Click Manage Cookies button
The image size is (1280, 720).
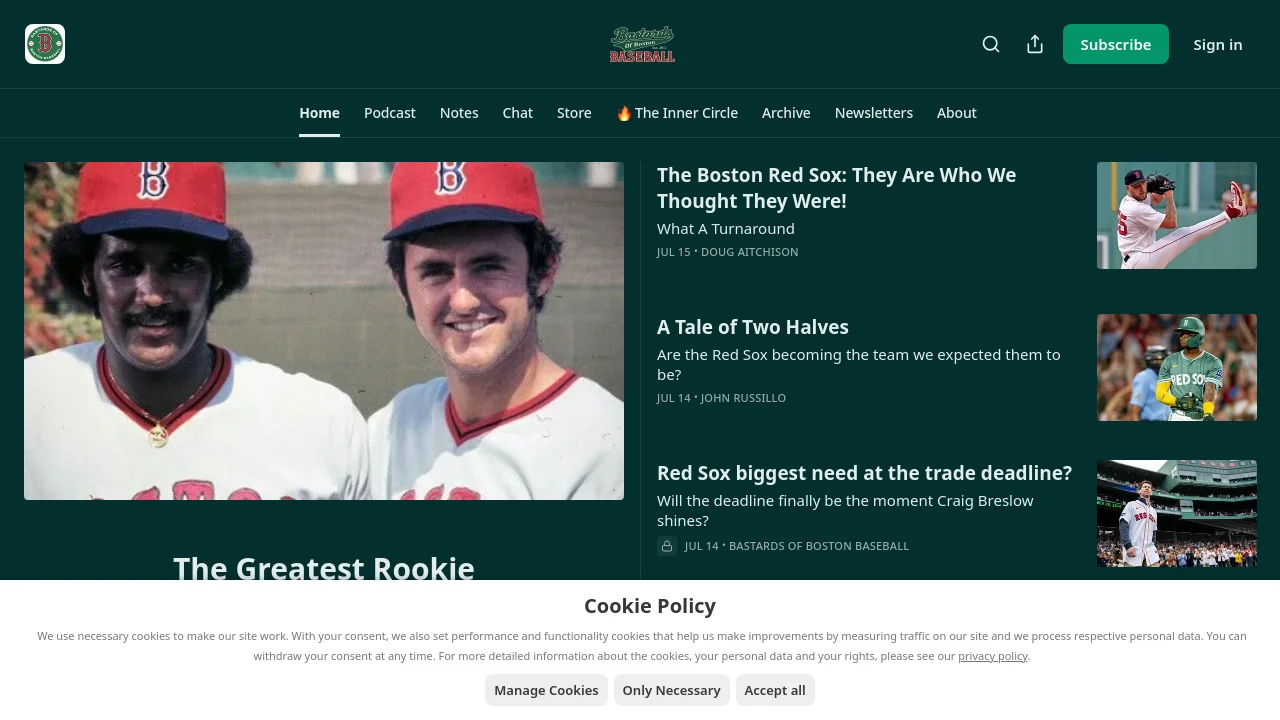coord(546,690)
